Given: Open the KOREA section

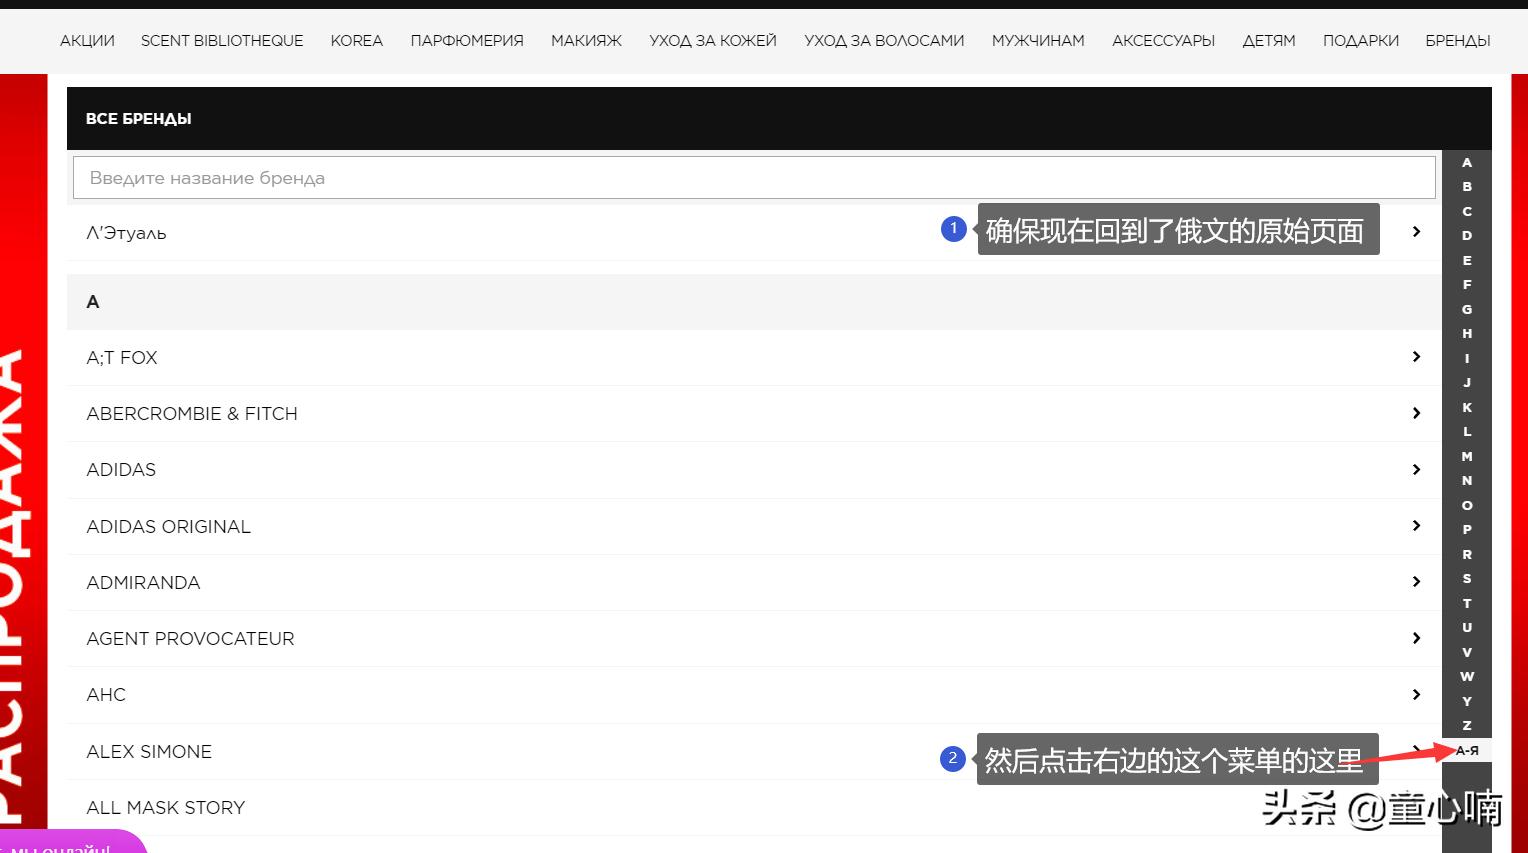Looking at the screenshot, I should (356, 41).
